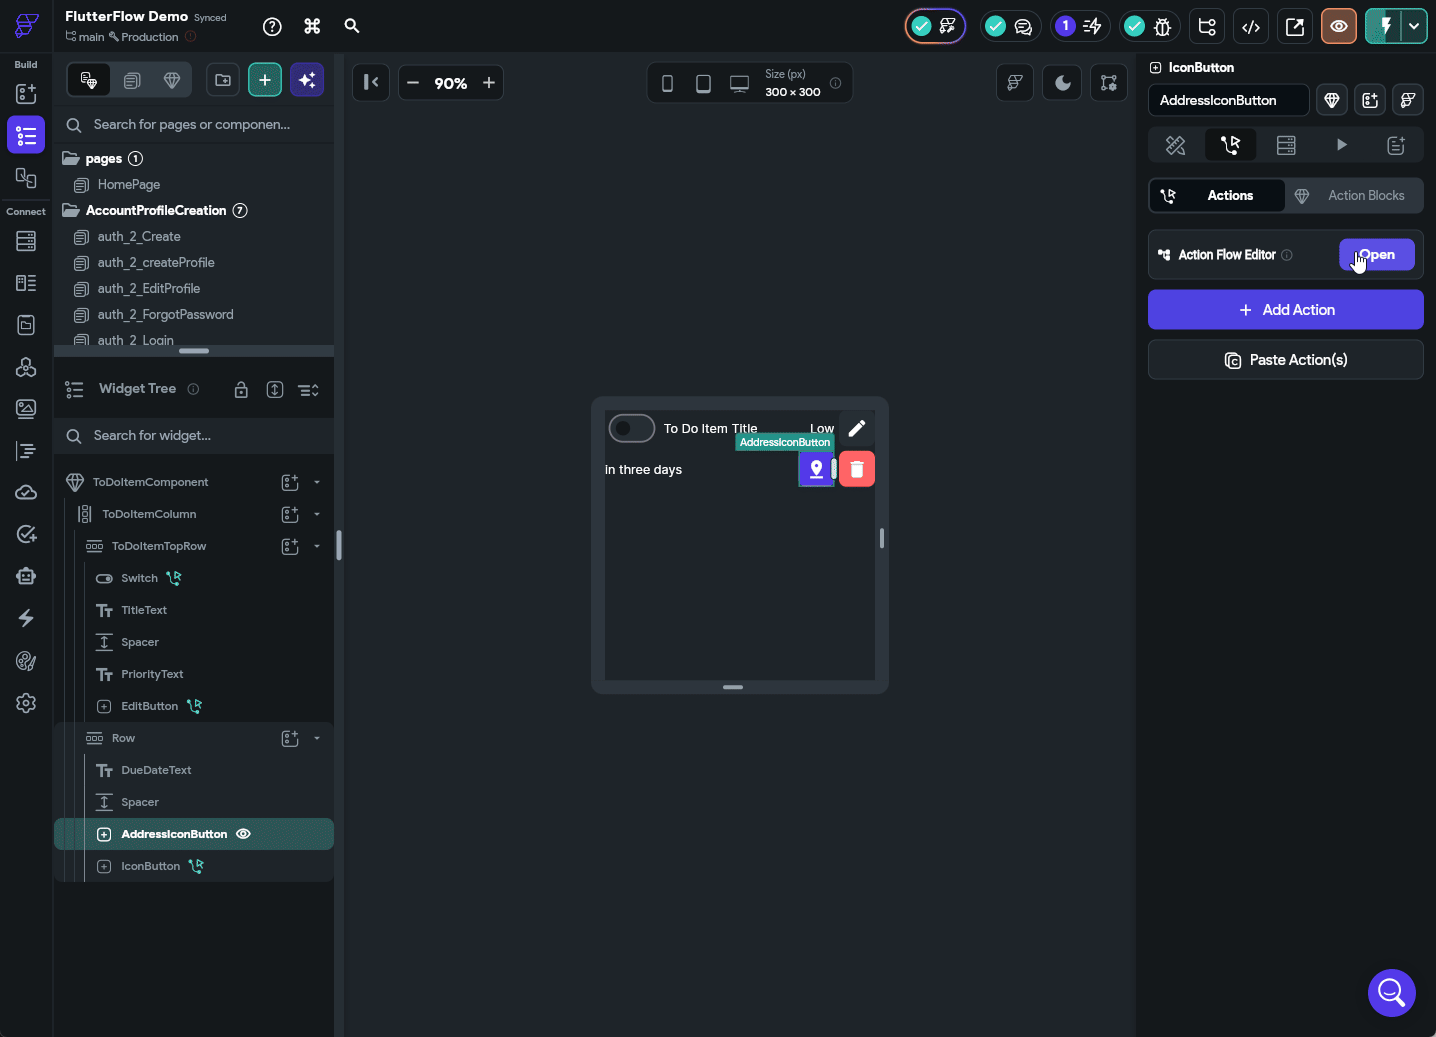Screen dimensions: 1436x1037
Task: Collapse the ToDoItemColumn tree arrow
Action: coord(317,514)
